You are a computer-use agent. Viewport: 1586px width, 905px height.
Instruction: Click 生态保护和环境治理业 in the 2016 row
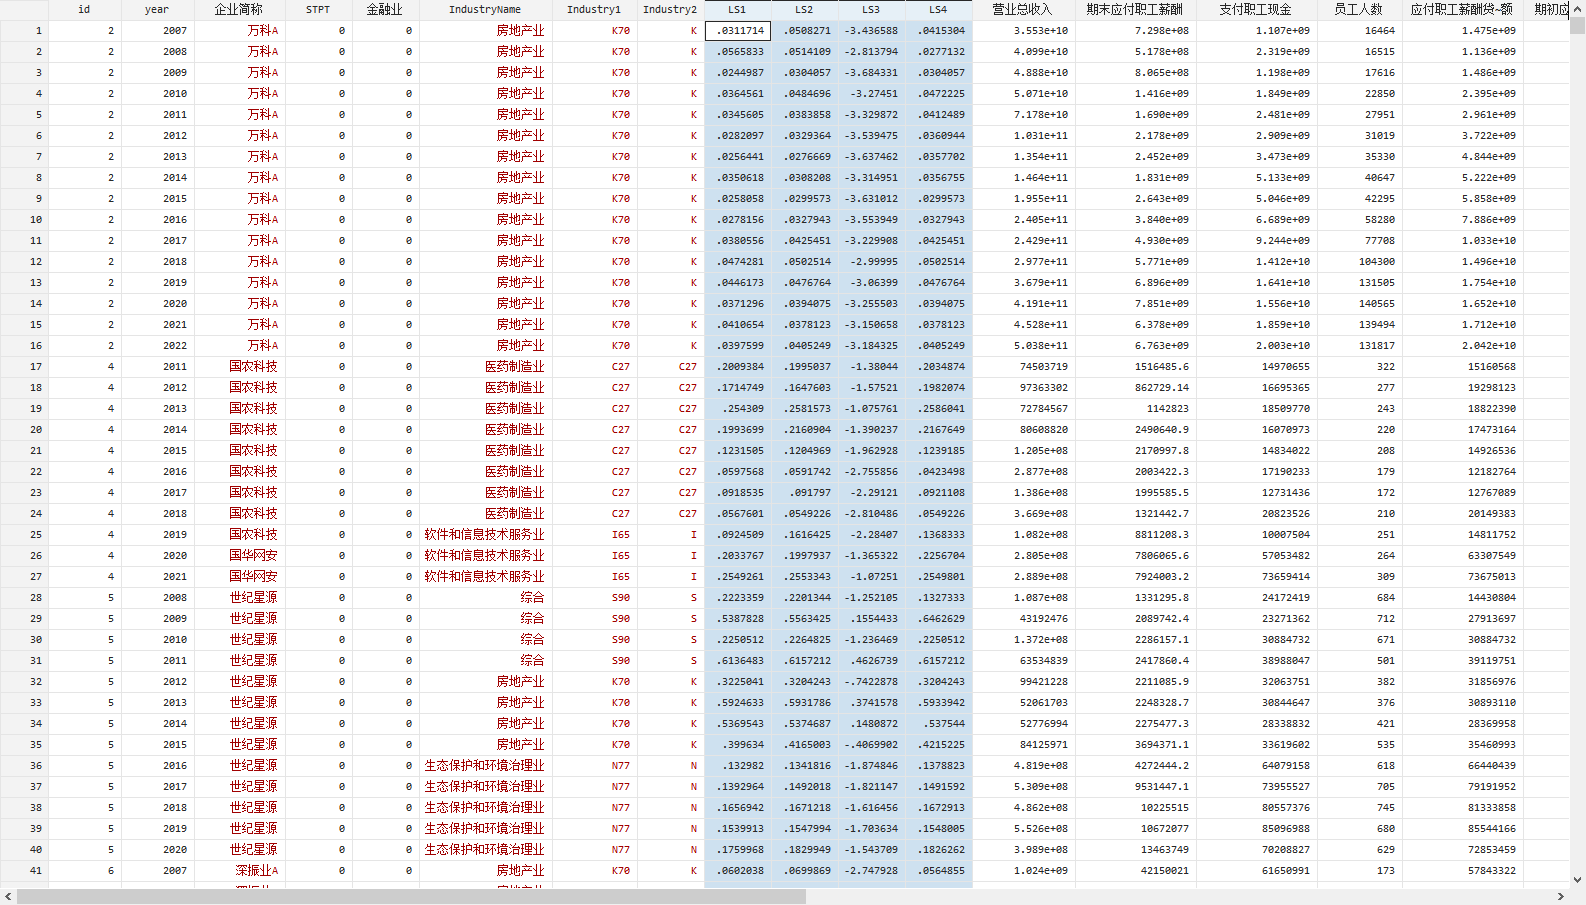pos(485,766)
